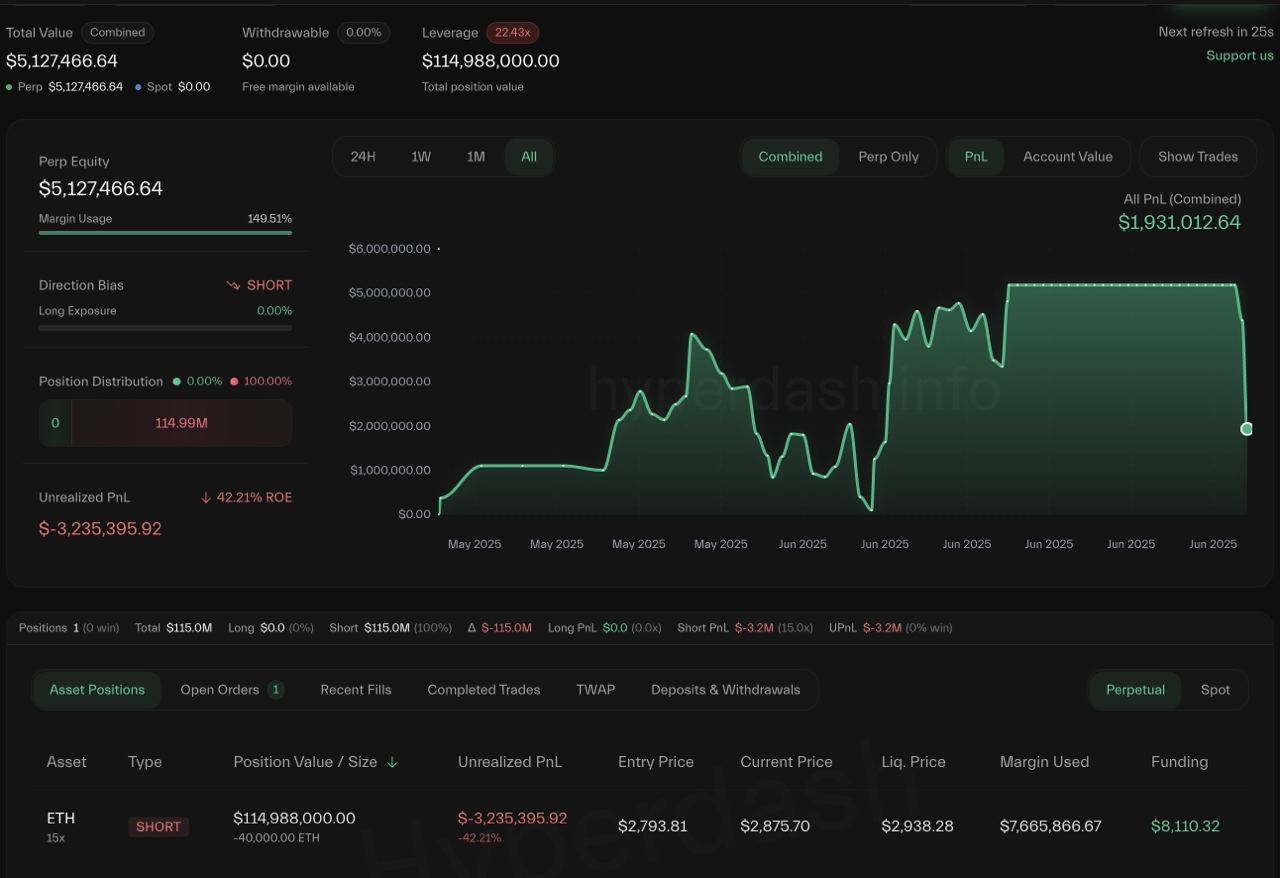Click the Support us link
Image resolution: width=1280 pixels, height=878 pixels.
coord(1240,55)
